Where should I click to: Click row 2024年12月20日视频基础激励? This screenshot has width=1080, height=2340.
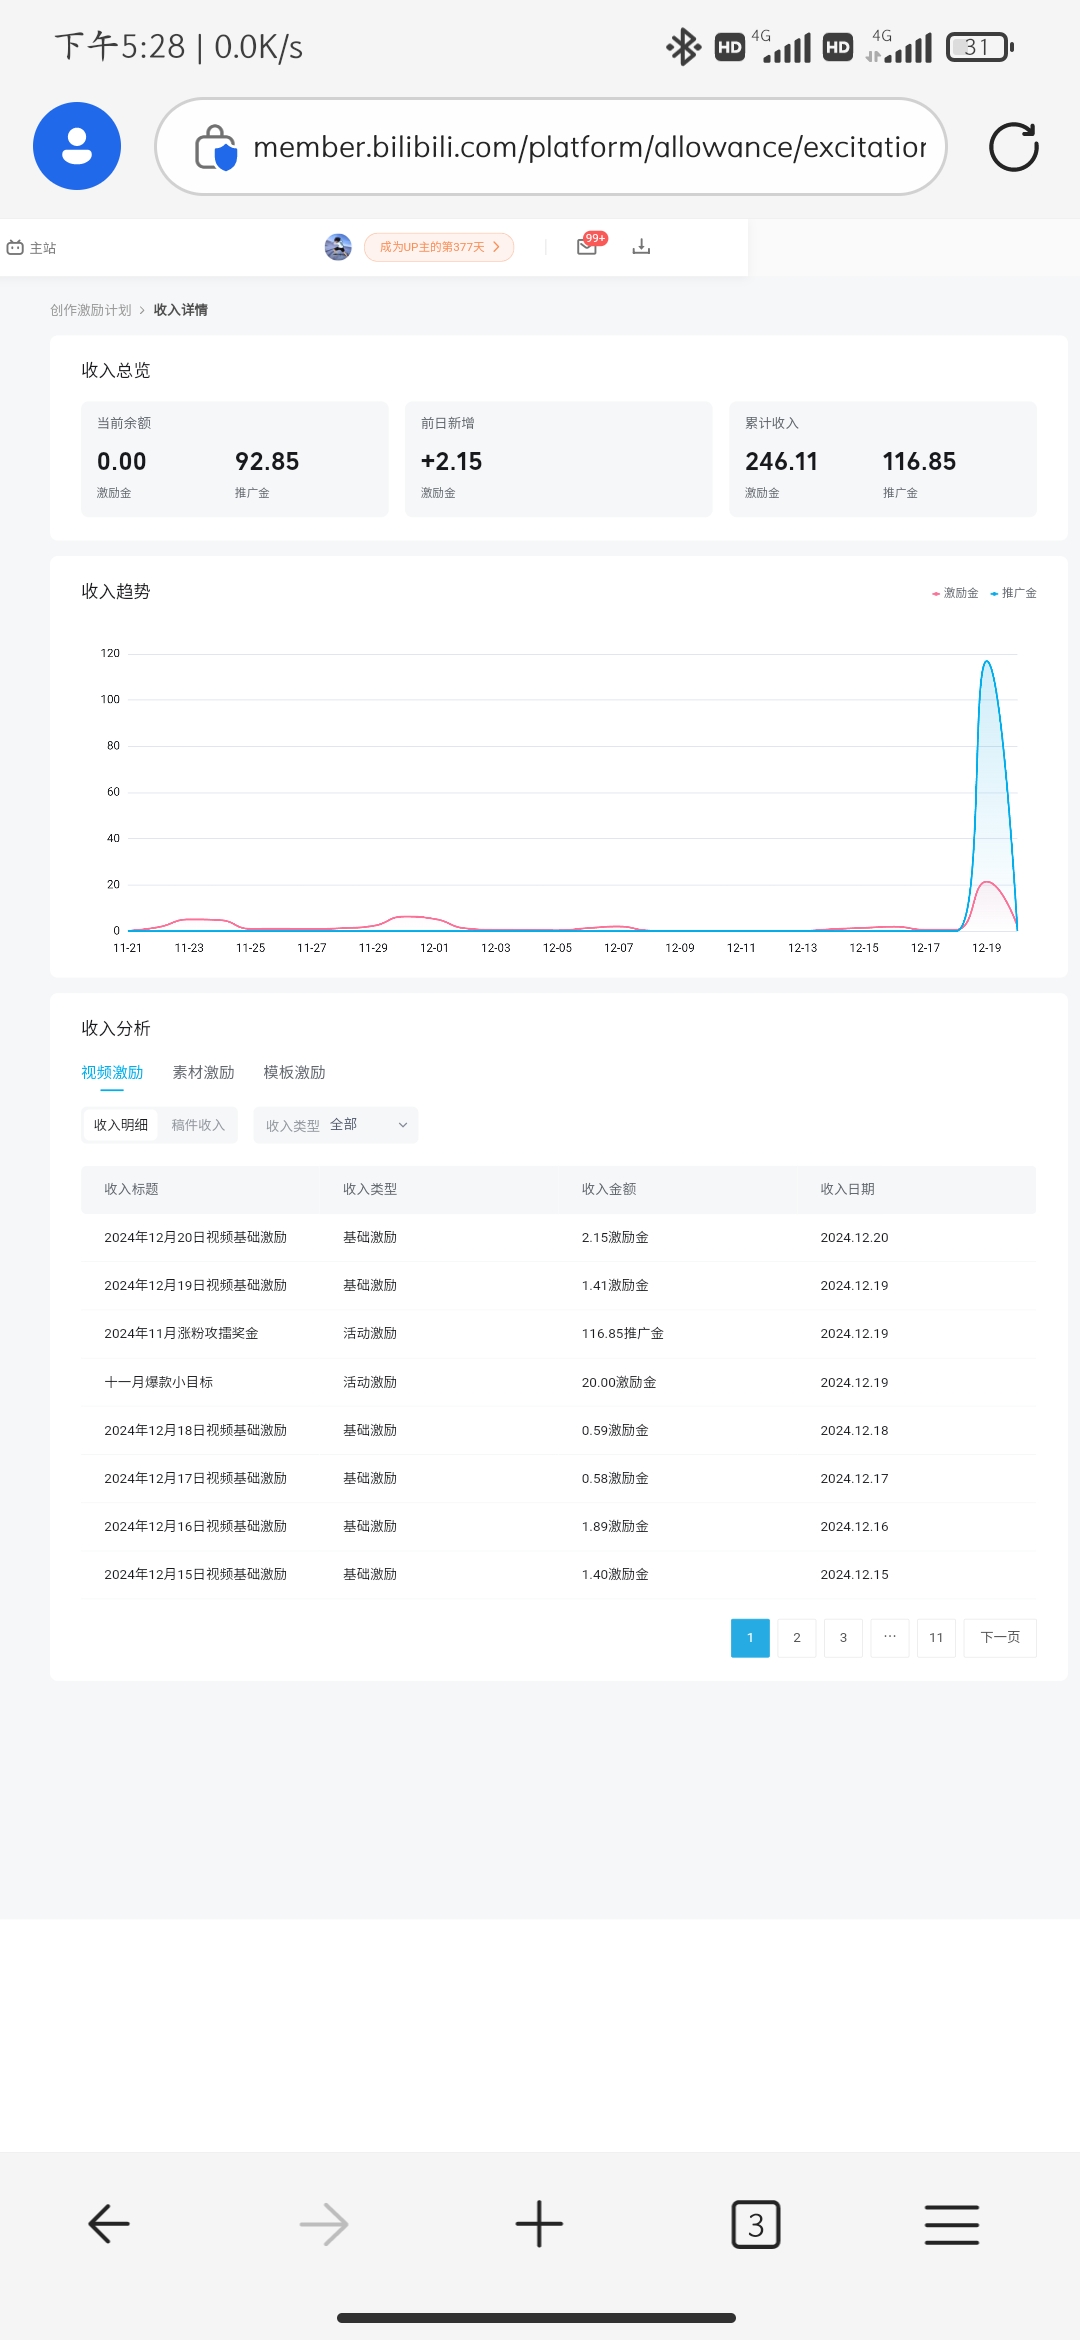coord(558,1238)
